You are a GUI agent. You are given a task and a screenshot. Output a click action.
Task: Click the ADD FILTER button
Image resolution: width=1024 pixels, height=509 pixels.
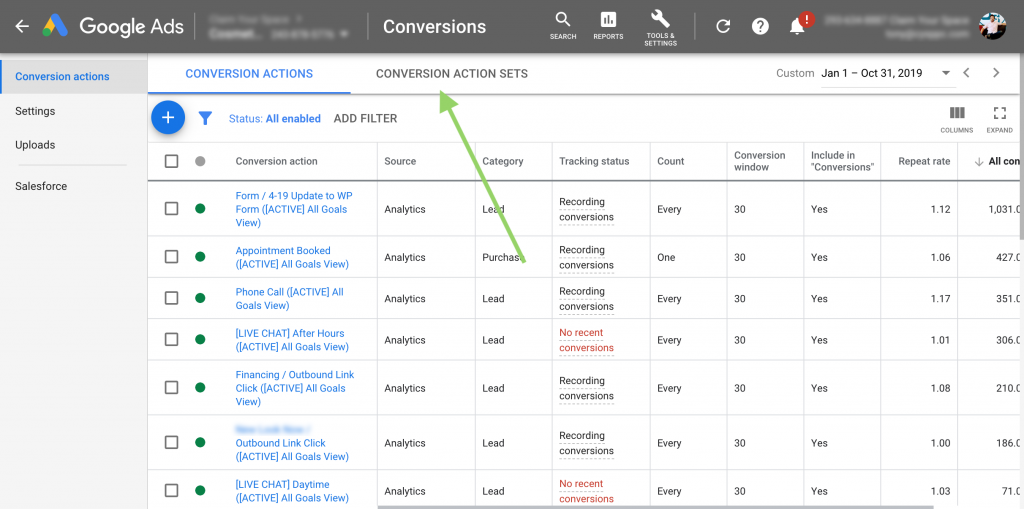tap(365, 118)
